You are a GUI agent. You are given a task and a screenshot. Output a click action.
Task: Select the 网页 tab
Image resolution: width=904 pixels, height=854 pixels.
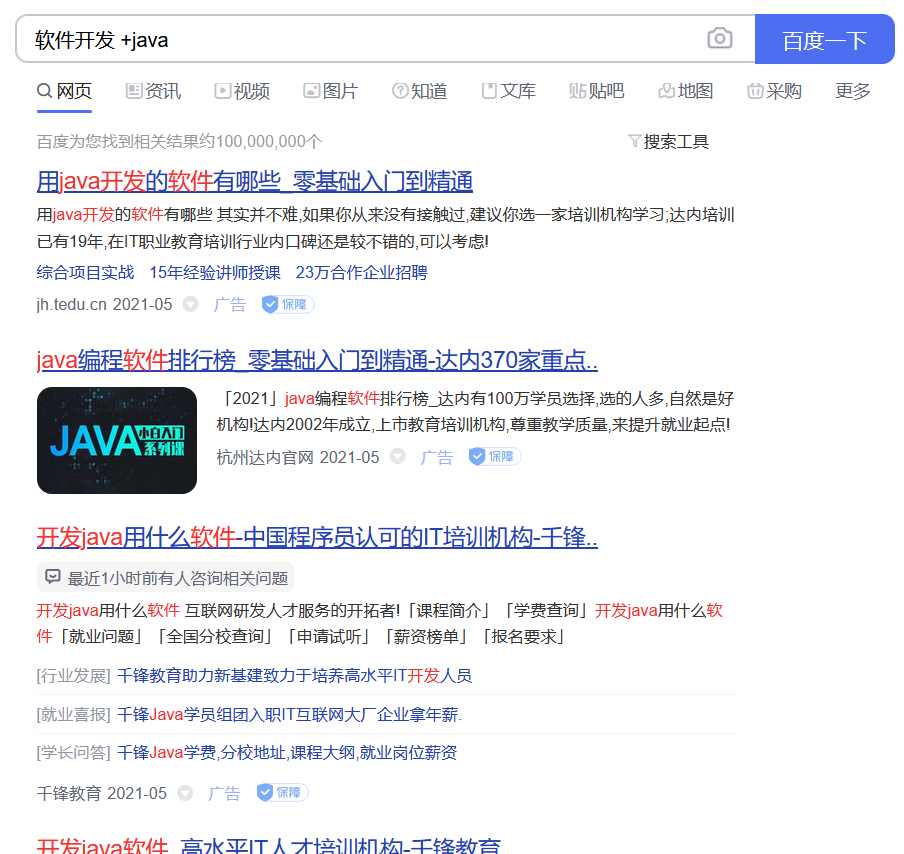tap(65, 91)
